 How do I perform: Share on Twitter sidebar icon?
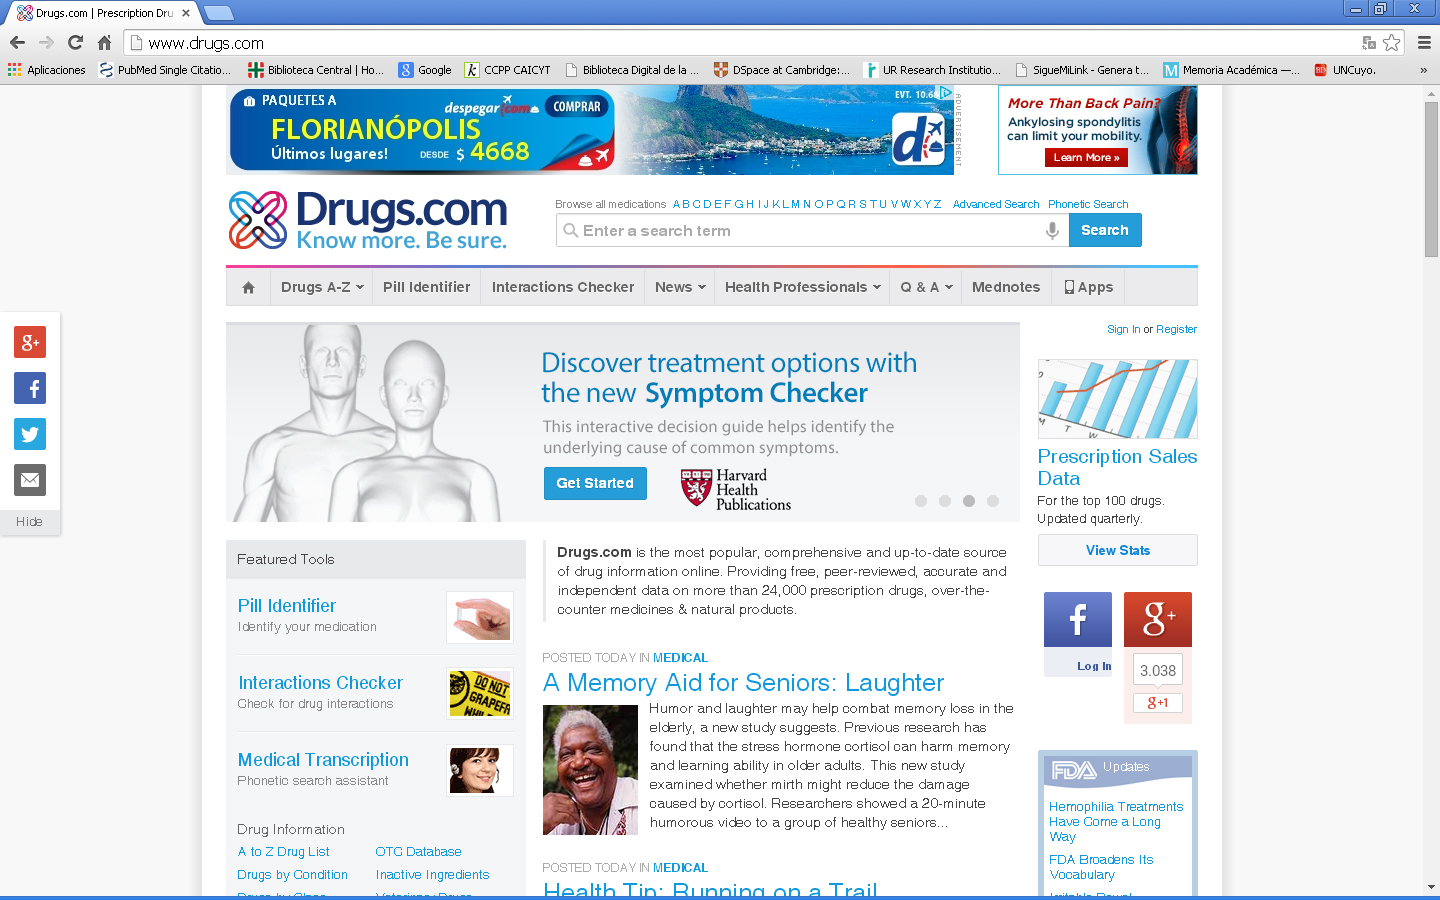point(30,434)
